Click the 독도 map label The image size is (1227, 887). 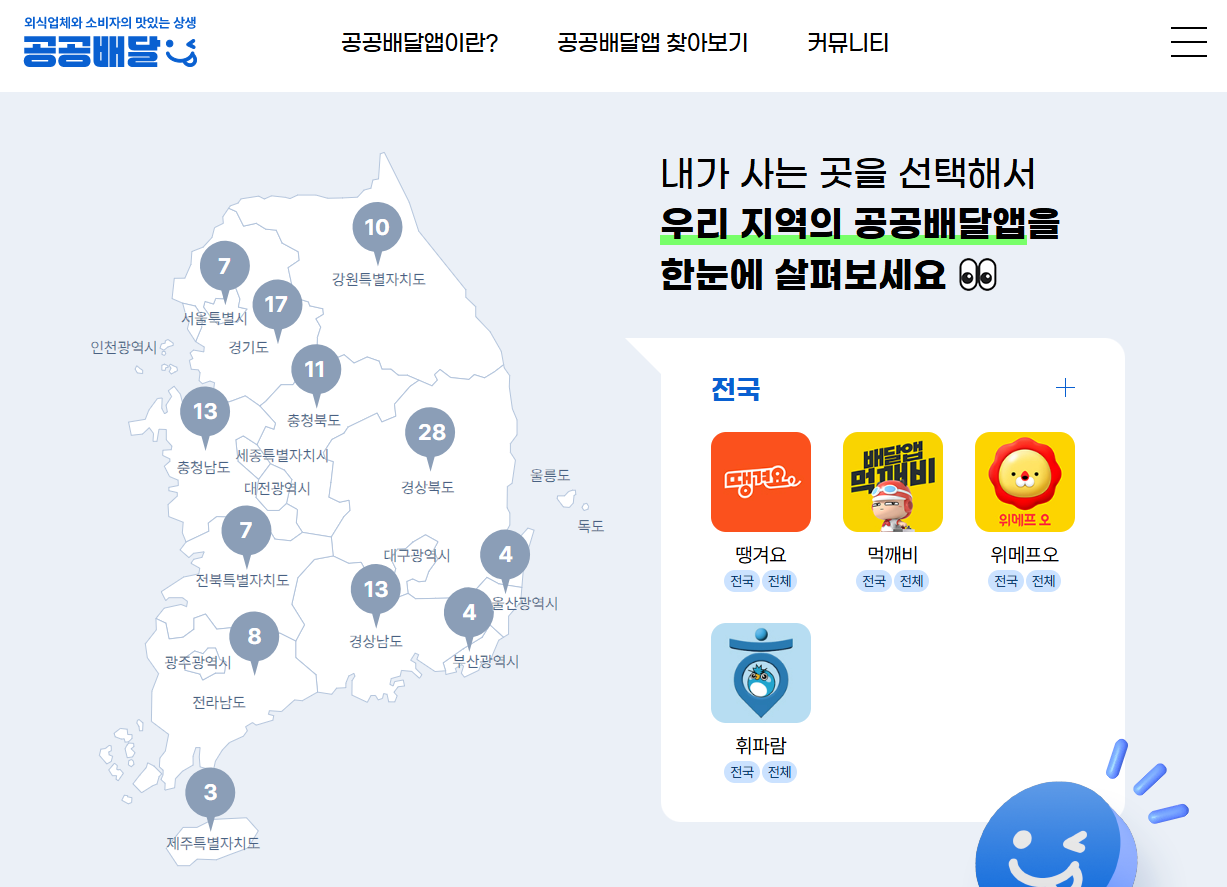(590, 525)
